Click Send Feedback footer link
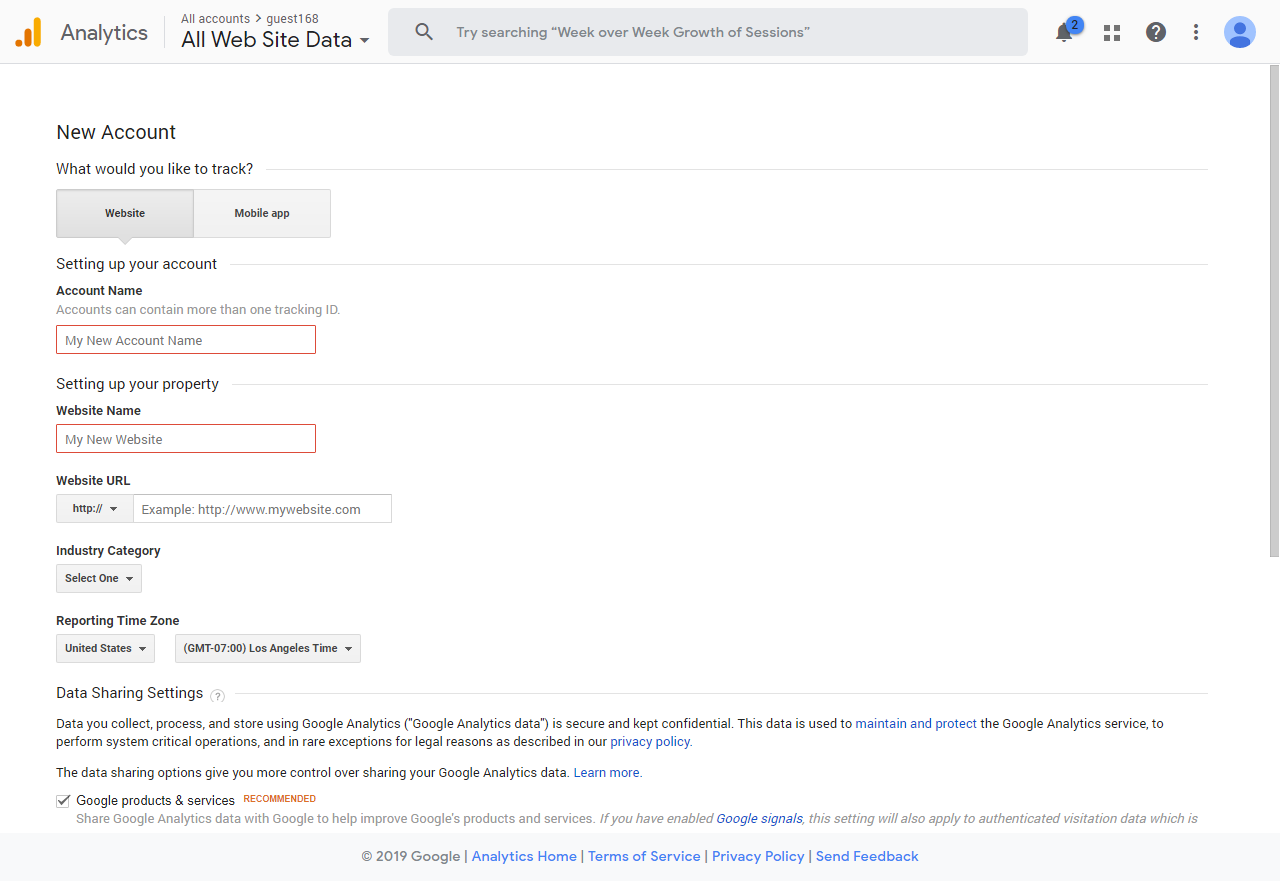The height and width of the screenshot is (881, 1280). (x=867, y=856)
